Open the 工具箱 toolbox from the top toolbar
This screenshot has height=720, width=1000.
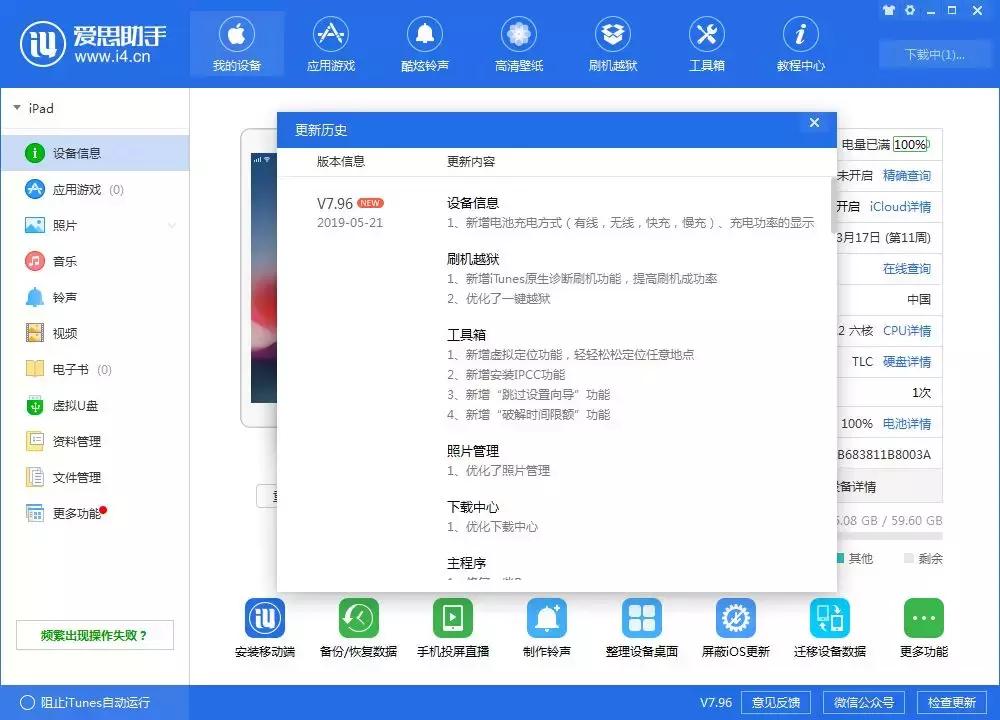point(707,42)
